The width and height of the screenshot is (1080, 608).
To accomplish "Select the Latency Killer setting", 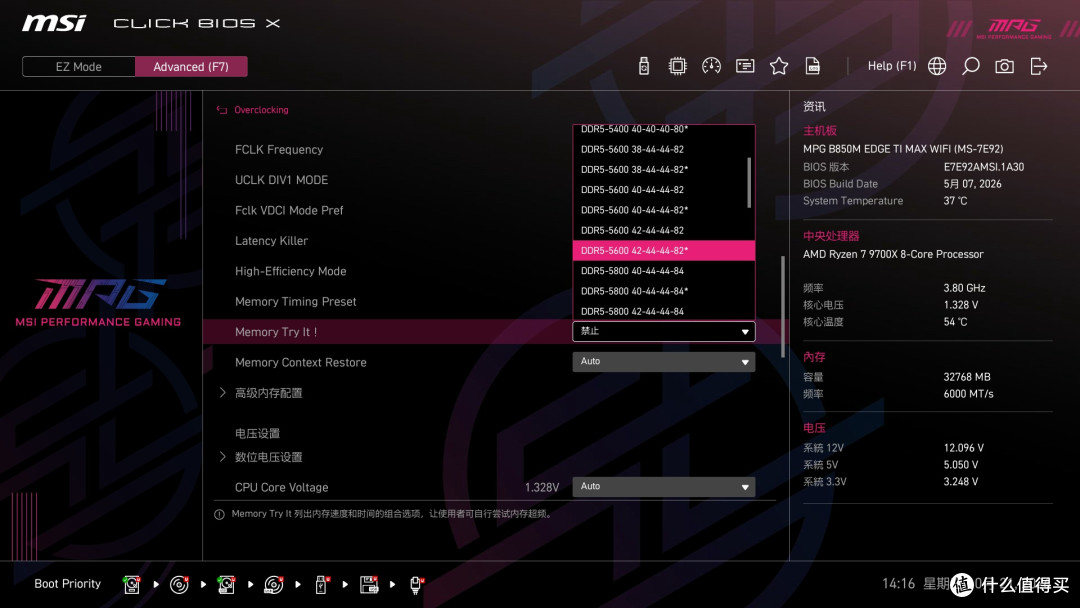I will (271, 240).
